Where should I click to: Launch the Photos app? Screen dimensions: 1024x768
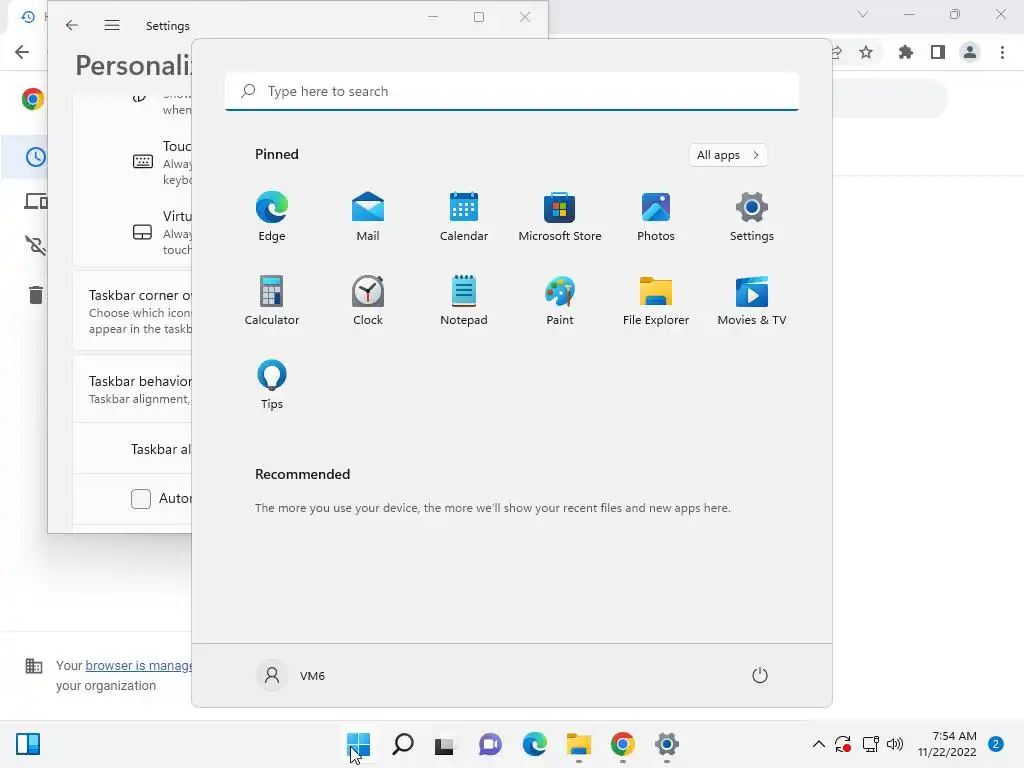click(656, 216)
